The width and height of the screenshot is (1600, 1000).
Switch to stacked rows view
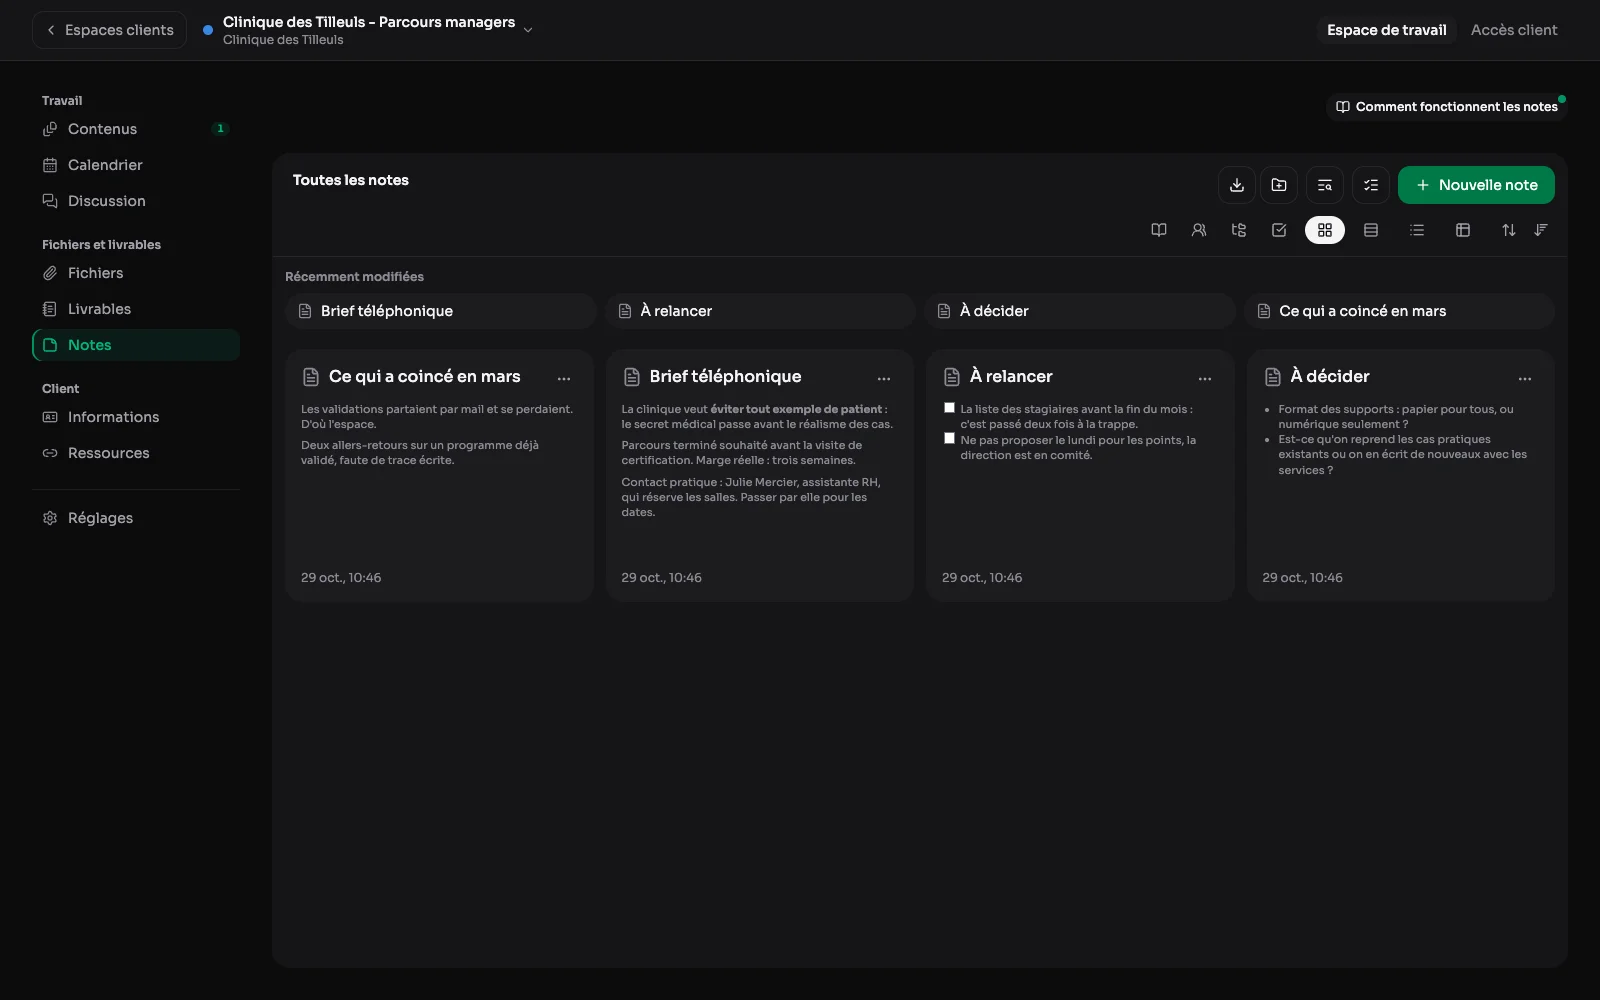tap(1371, 230)
